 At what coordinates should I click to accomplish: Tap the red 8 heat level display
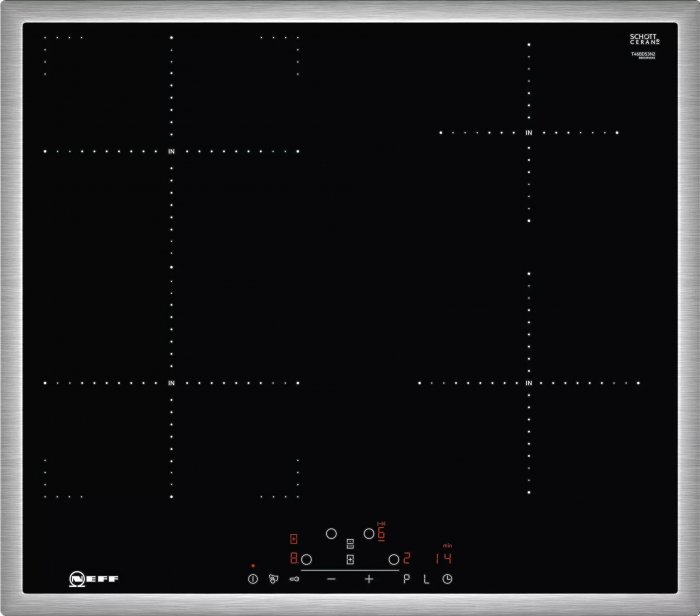[293, 559]
